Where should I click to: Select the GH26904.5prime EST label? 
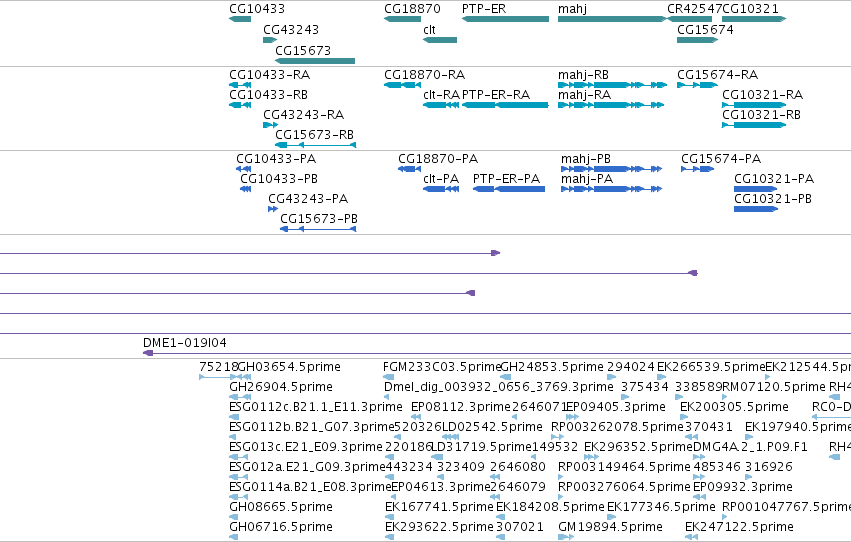click(x=281, y=387)
